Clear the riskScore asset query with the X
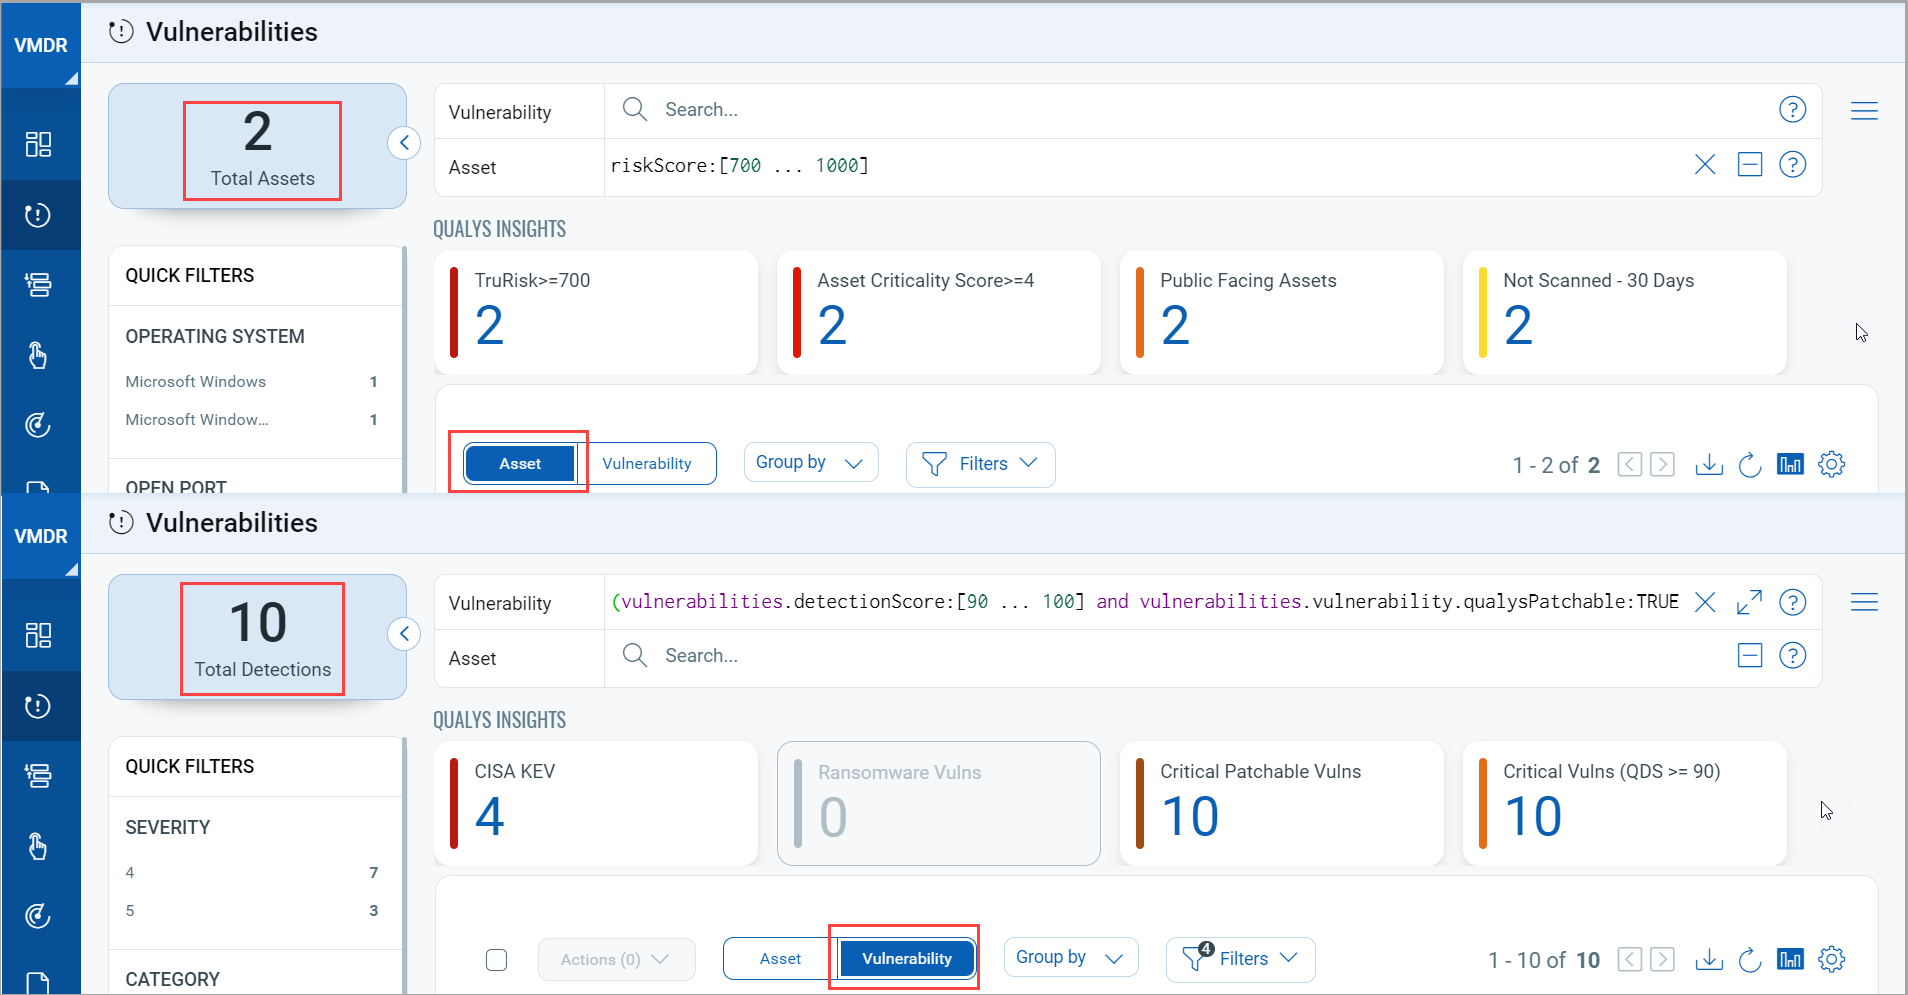The image size is (1908, 995). click(x=1706, y=165)
